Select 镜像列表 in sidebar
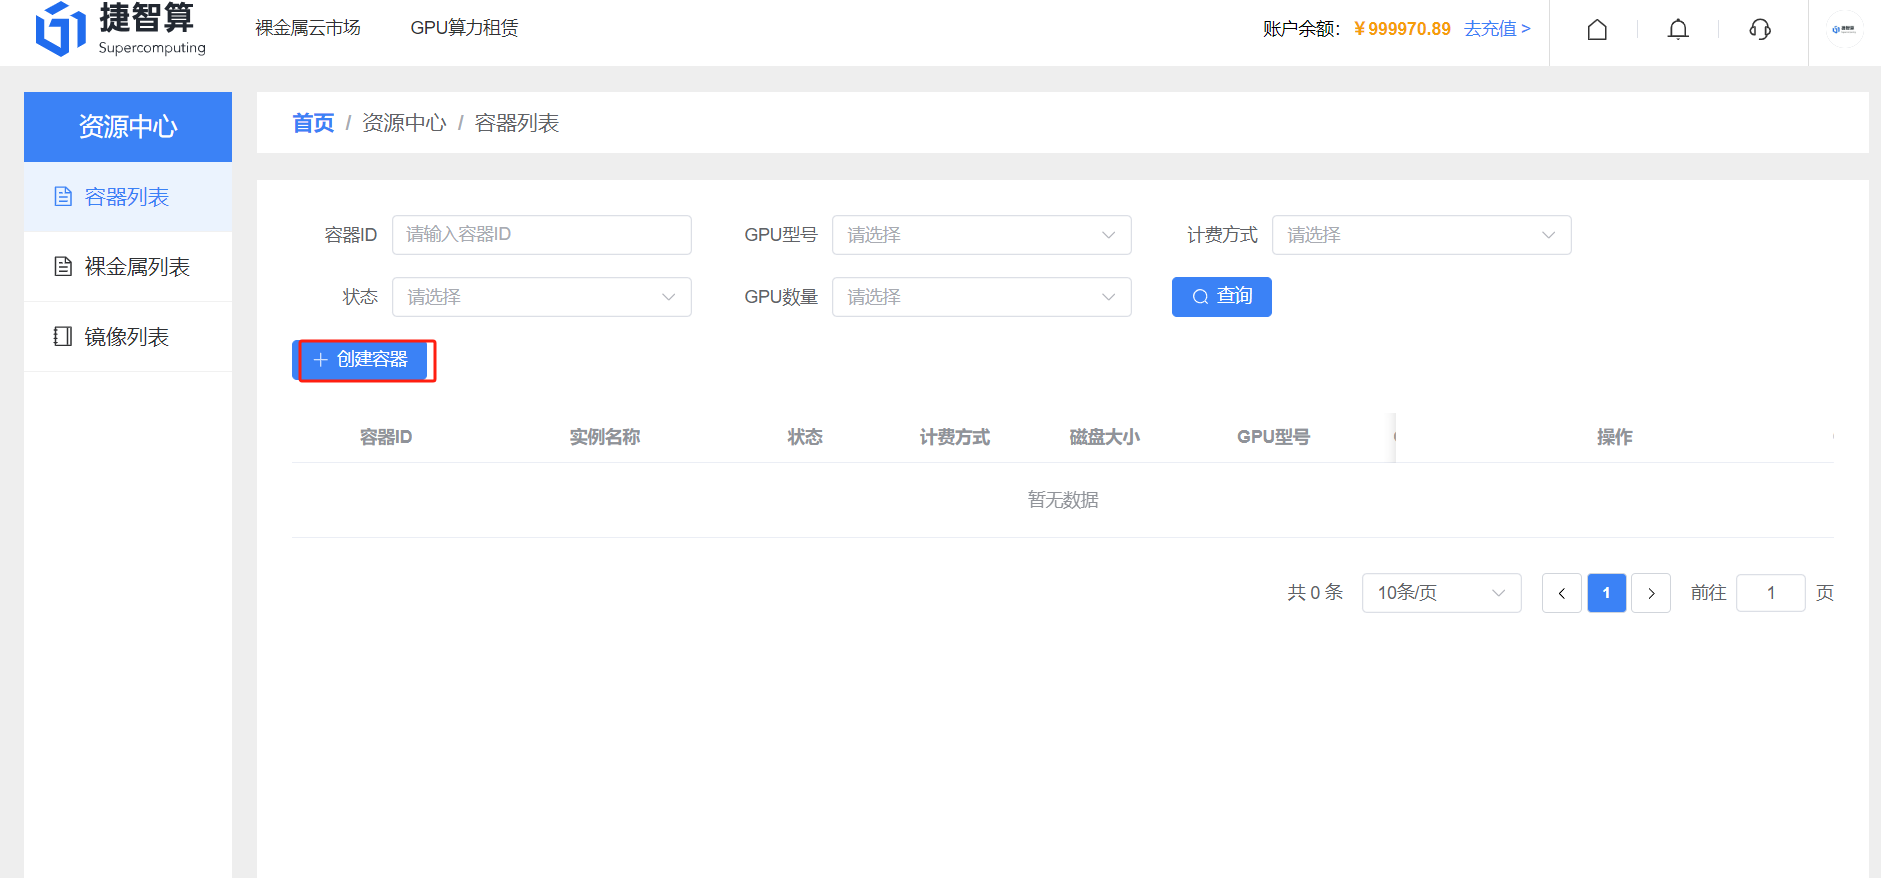Viewport: 1881px width, 878px height. [128, 337]
